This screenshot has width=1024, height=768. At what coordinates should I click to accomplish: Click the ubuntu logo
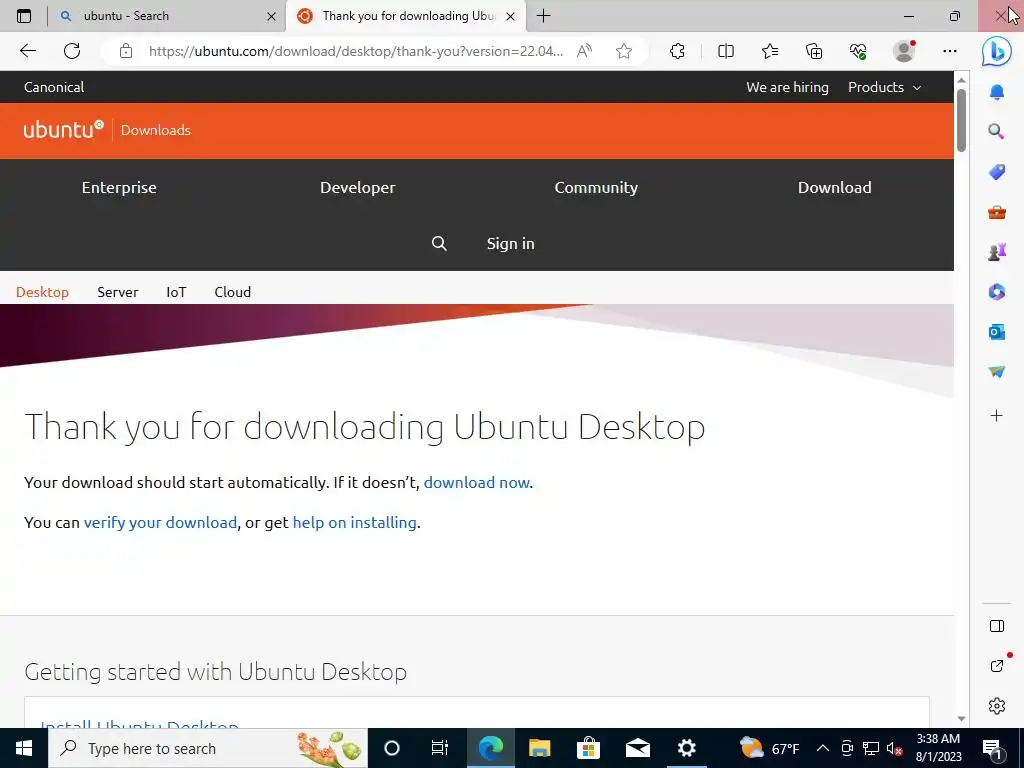(x=63, y=129)
